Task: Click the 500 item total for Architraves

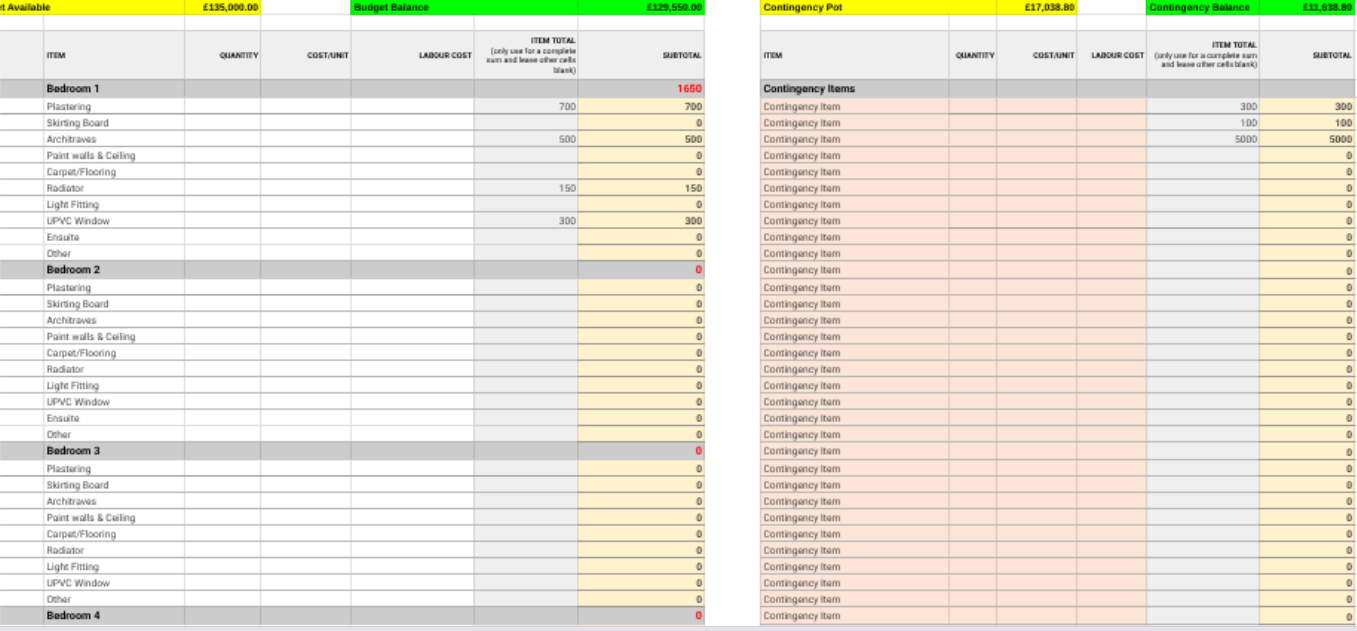Action: click(567, 139)
